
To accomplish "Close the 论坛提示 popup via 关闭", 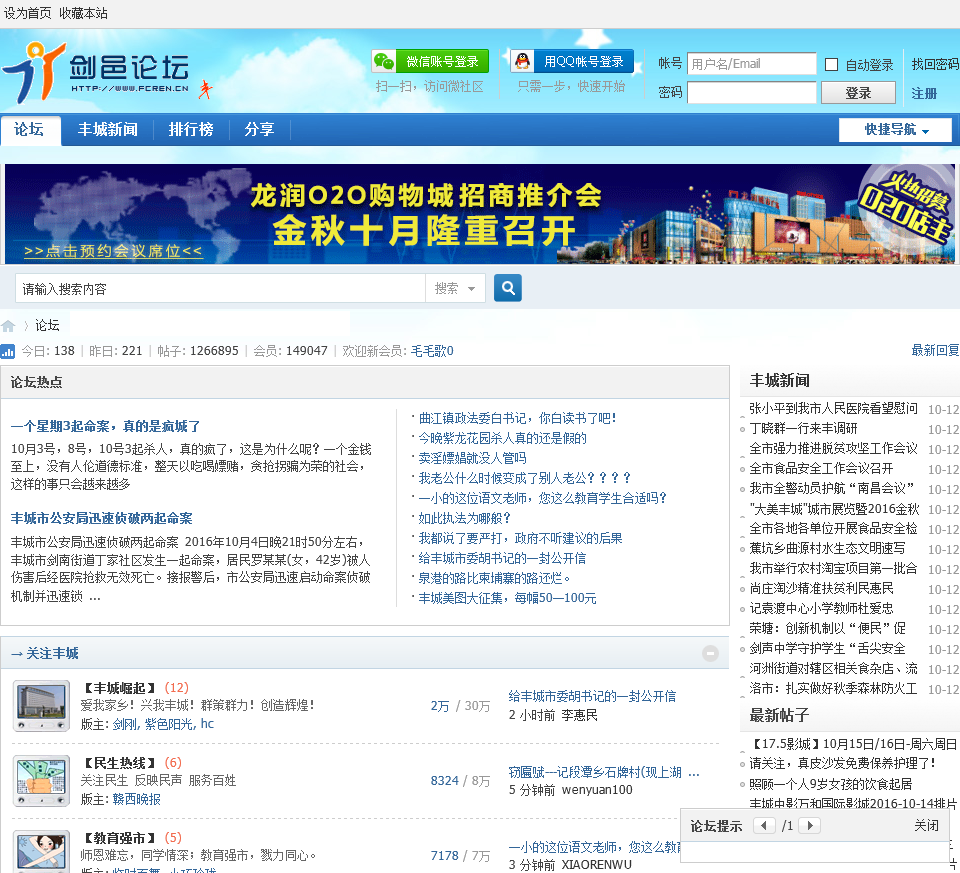I will pyautogui.click(x=926, y=825).
